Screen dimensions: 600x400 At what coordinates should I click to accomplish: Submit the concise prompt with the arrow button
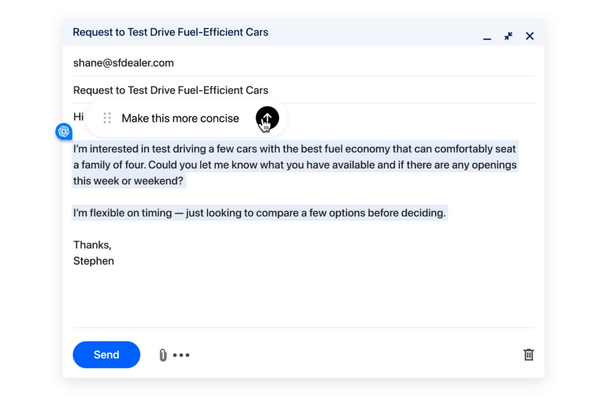click(x=267, y=118)
